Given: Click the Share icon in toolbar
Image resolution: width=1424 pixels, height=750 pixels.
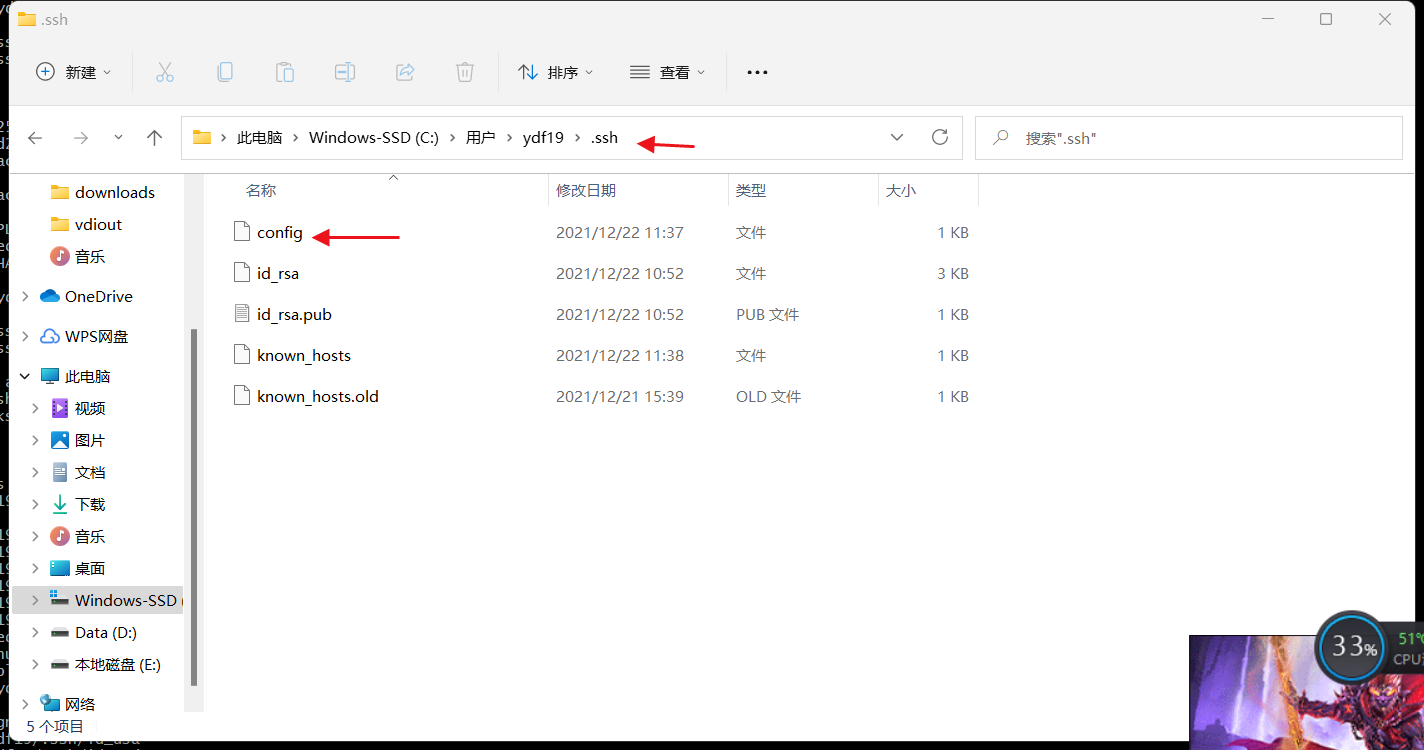Looking at the screenshot, I should 405,72.
